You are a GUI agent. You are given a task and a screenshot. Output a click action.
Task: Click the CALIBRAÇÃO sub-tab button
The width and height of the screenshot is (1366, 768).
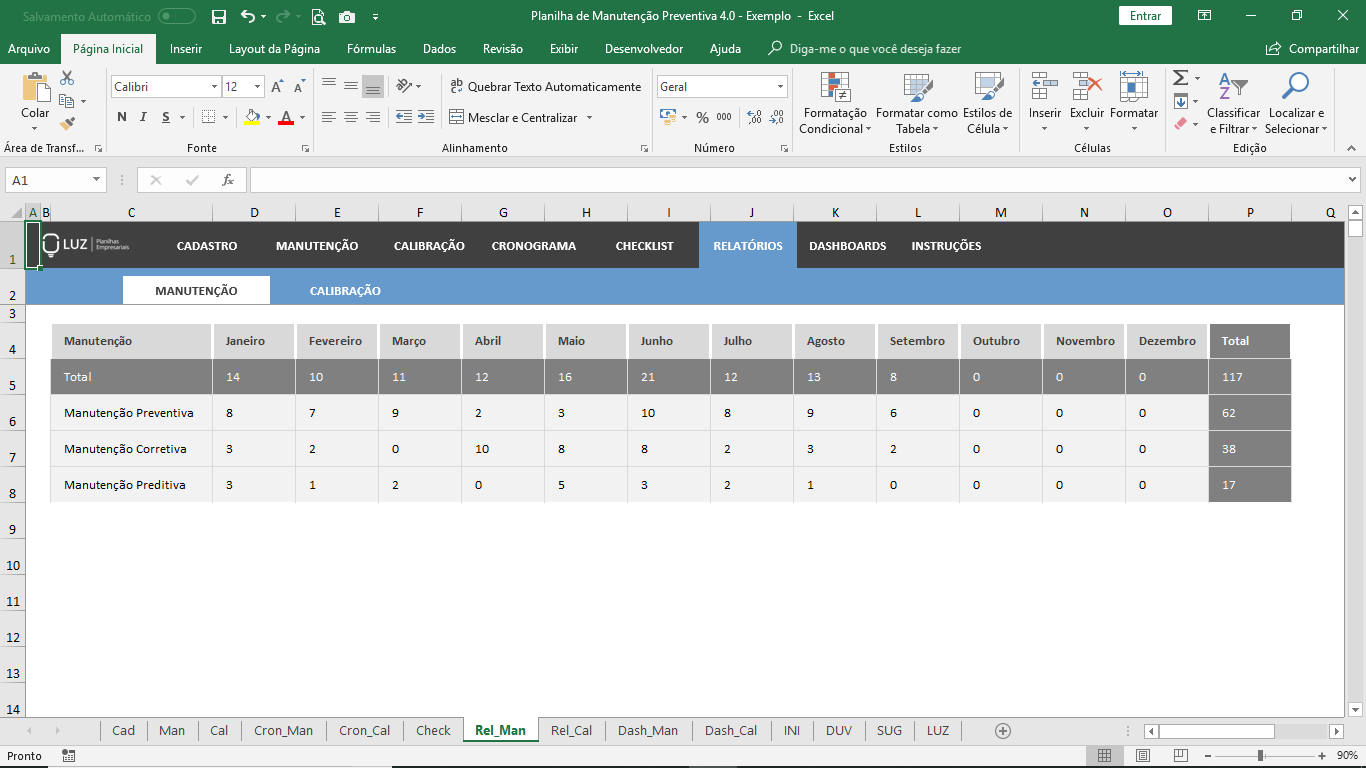coord(345,291)
